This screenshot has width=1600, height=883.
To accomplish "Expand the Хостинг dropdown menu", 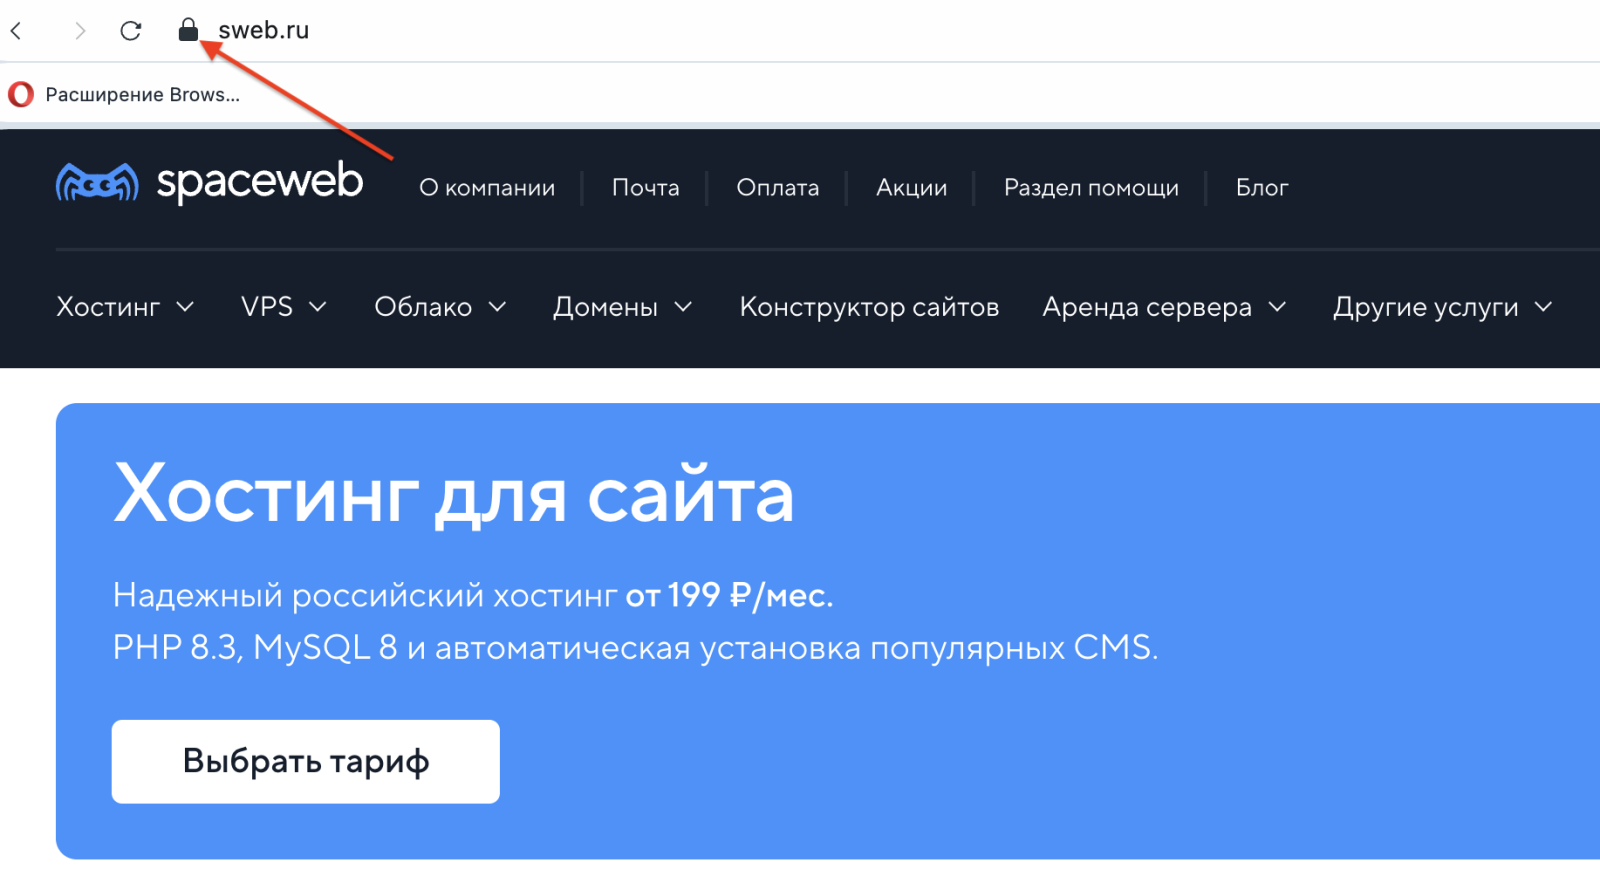I will tap(125, 307).
